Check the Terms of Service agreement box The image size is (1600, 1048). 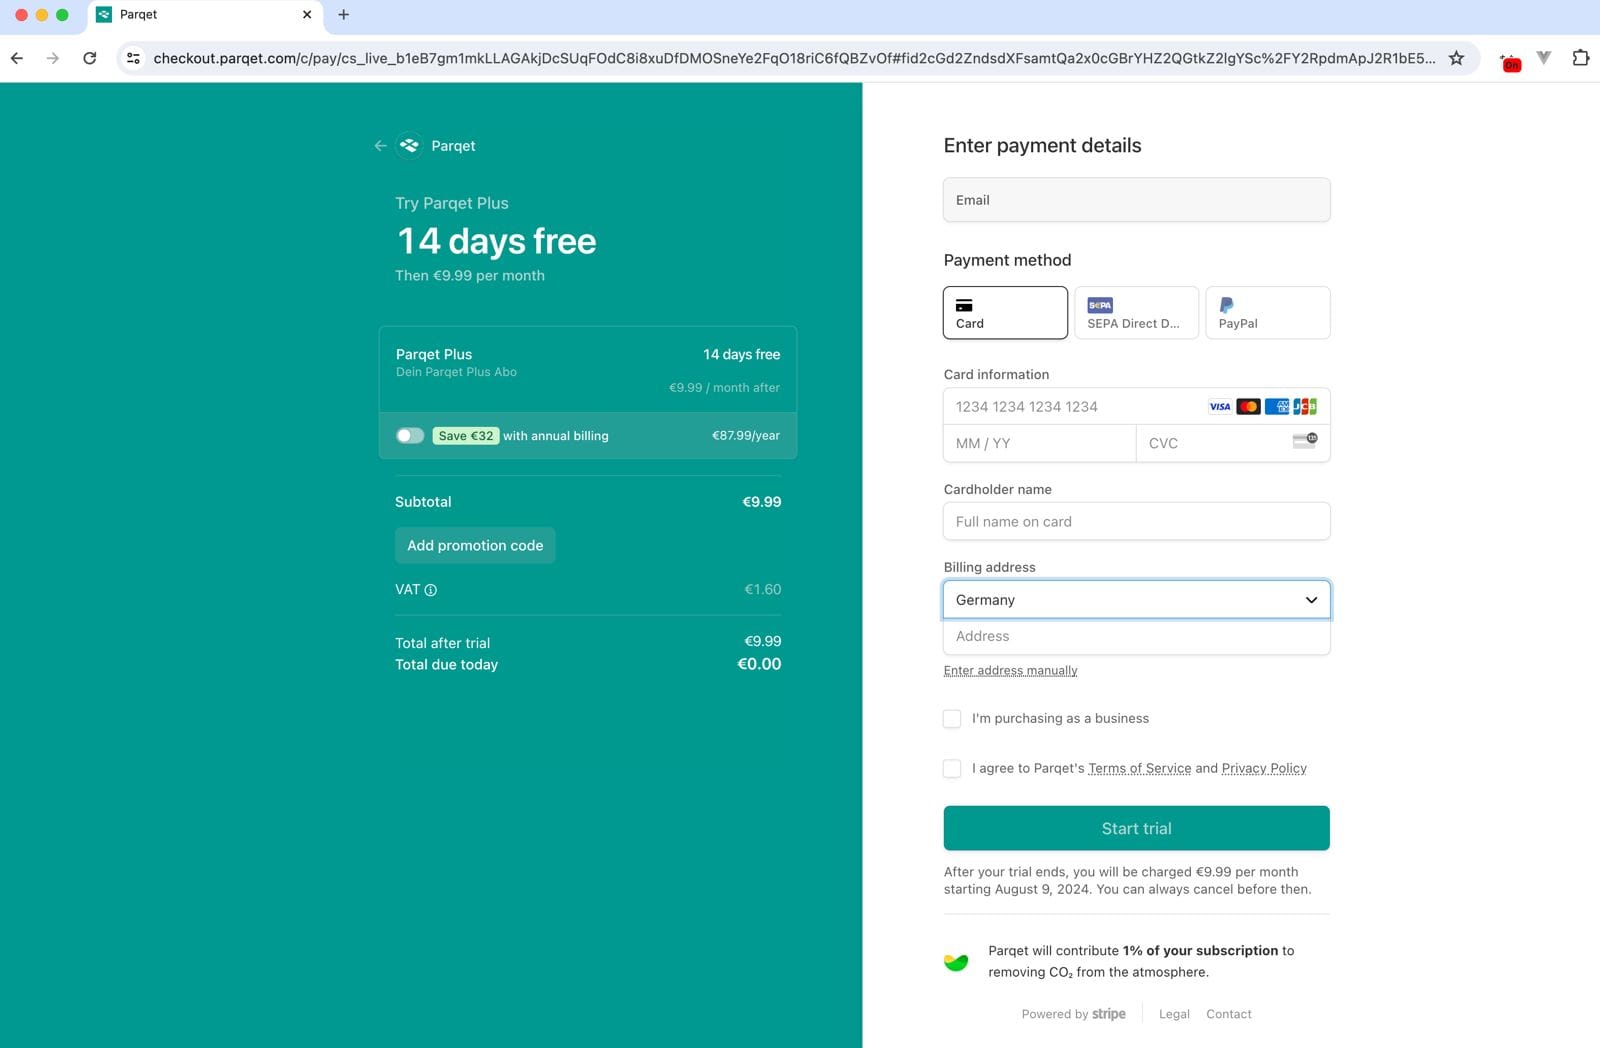(x=952, y=769)
